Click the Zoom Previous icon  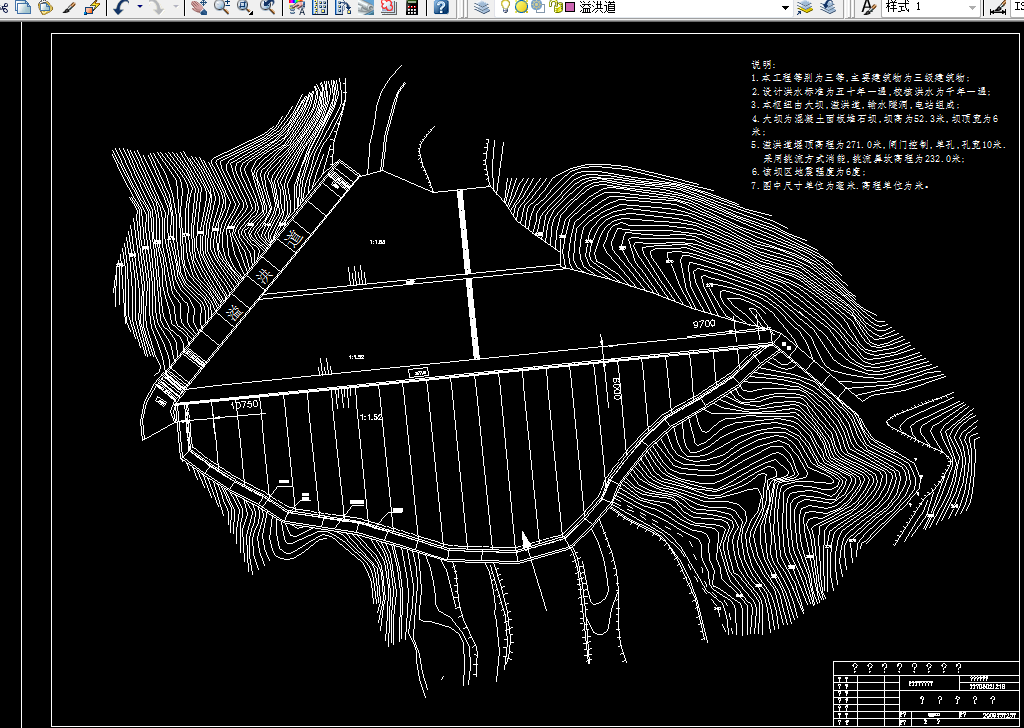pyautogui.click(x=267, y=7)
